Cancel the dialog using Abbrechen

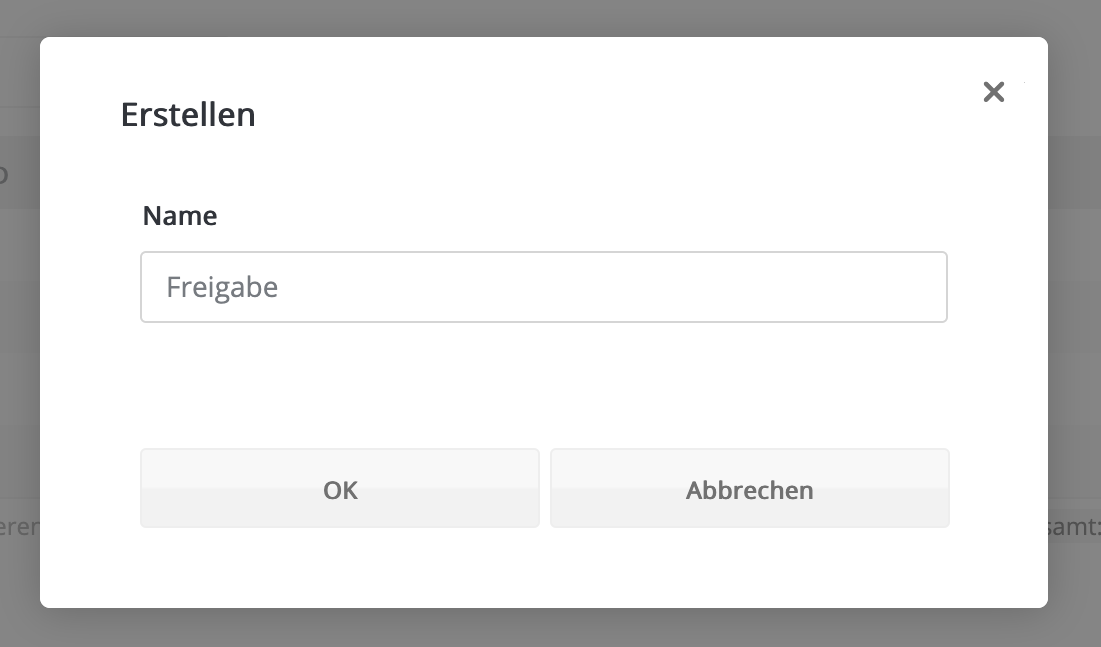(x=749, y=489)
